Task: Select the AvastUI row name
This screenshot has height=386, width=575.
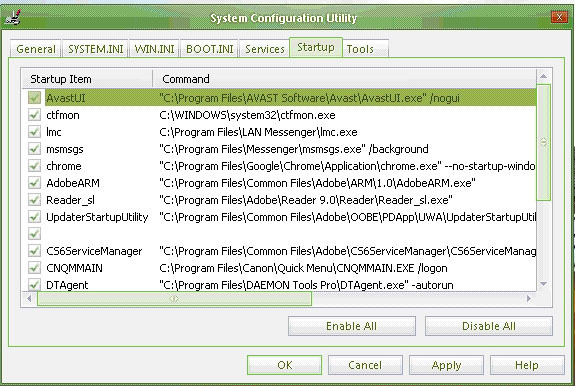Action: pyautogui.click(x=66, y=98)
